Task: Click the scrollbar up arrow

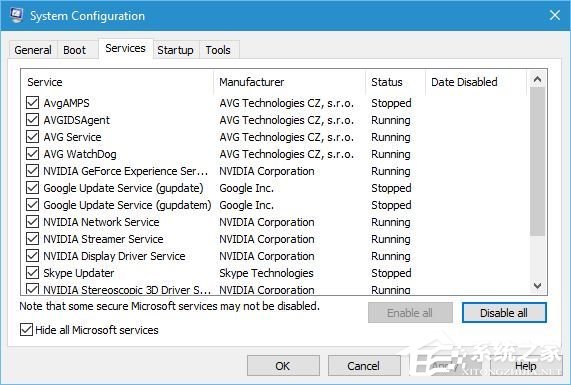Action: tap(537, 79)
